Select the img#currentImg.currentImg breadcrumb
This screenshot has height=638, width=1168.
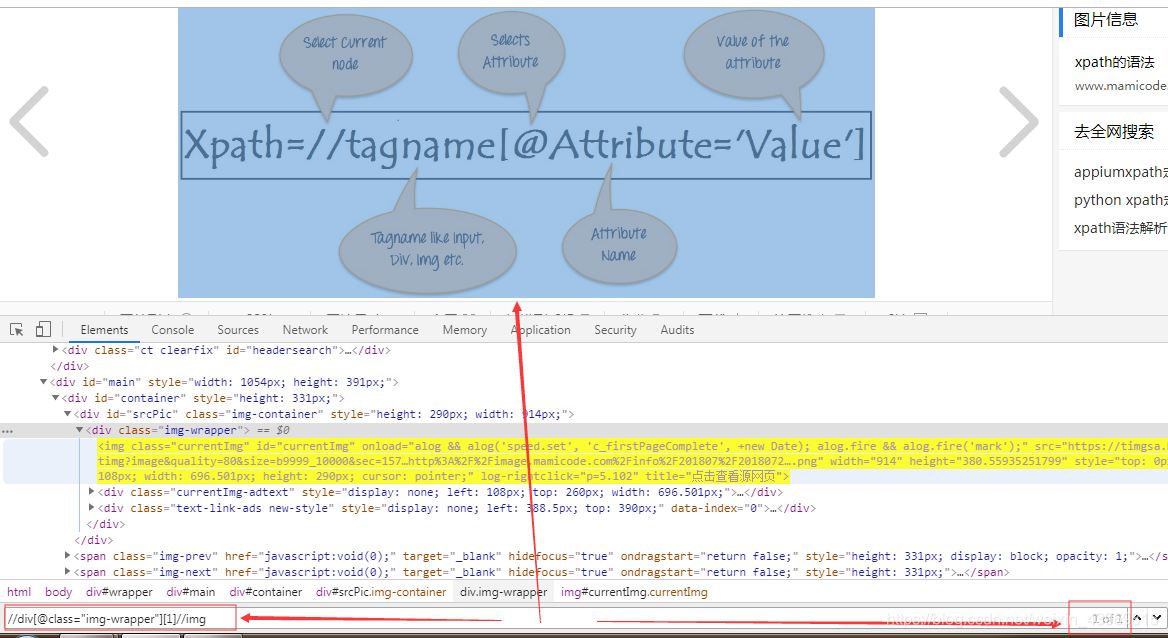click(634, 592)
